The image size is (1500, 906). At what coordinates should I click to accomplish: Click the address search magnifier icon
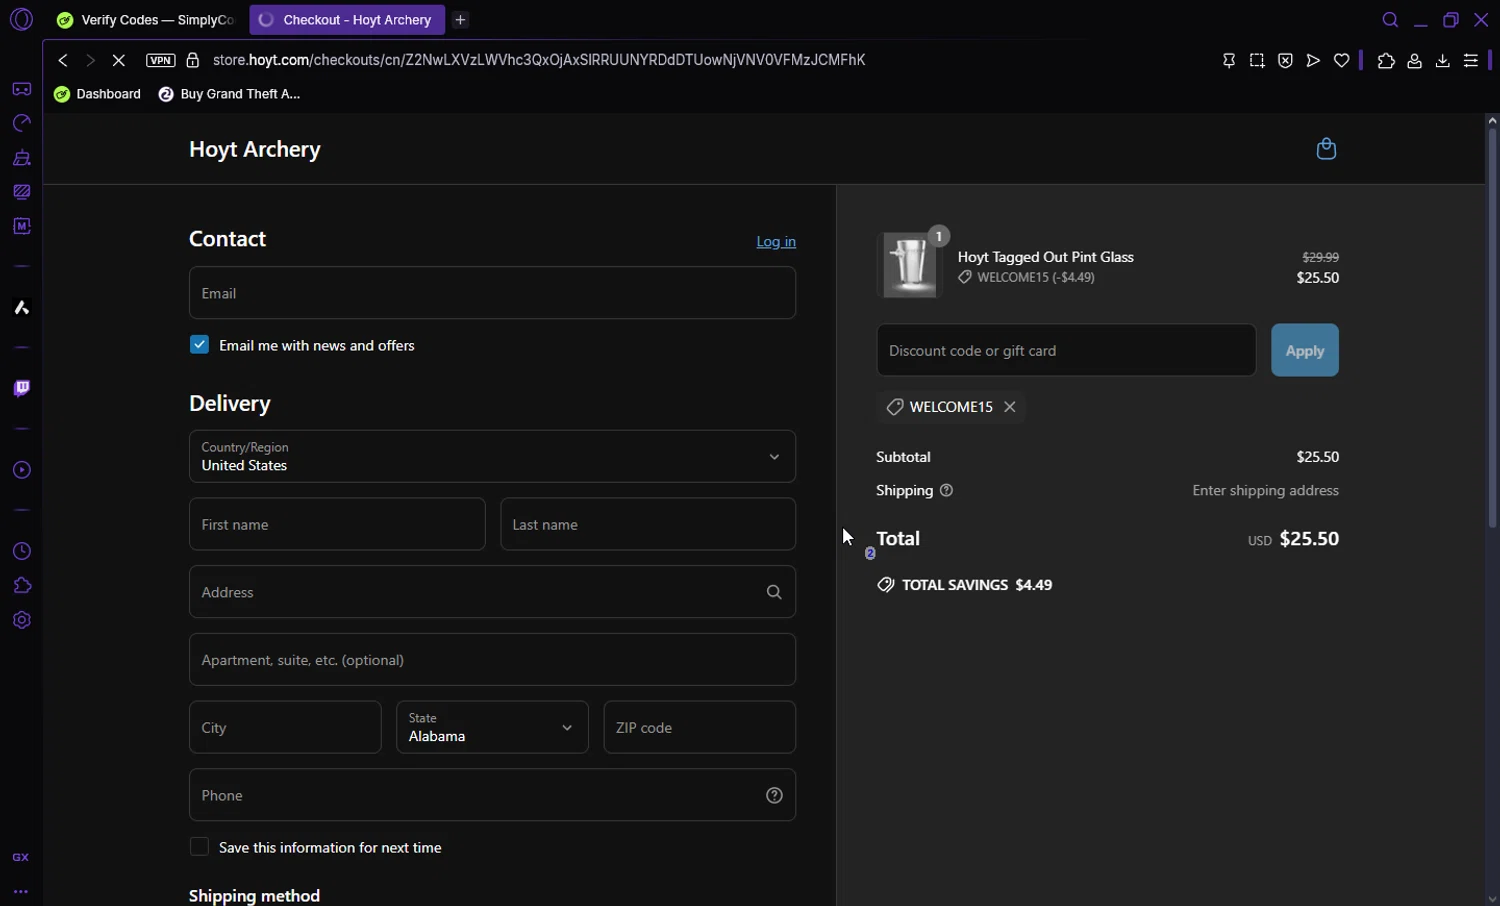[774, 592]
